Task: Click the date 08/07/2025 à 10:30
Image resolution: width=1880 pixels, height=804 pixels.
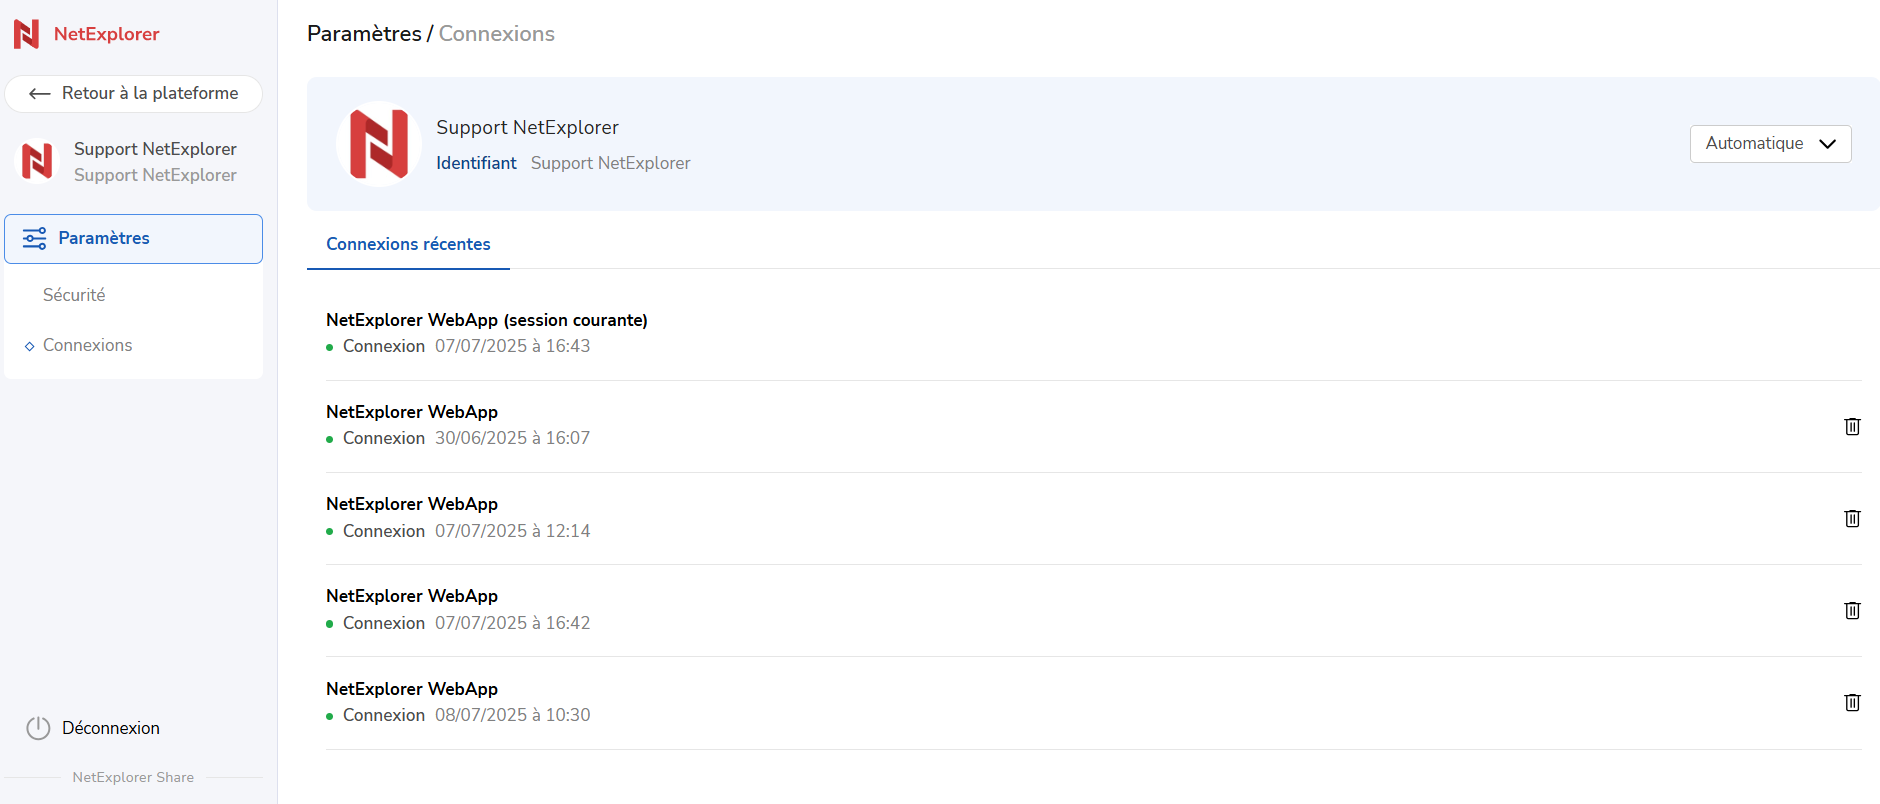Action: pyautogui.click(x=512, y=715)
